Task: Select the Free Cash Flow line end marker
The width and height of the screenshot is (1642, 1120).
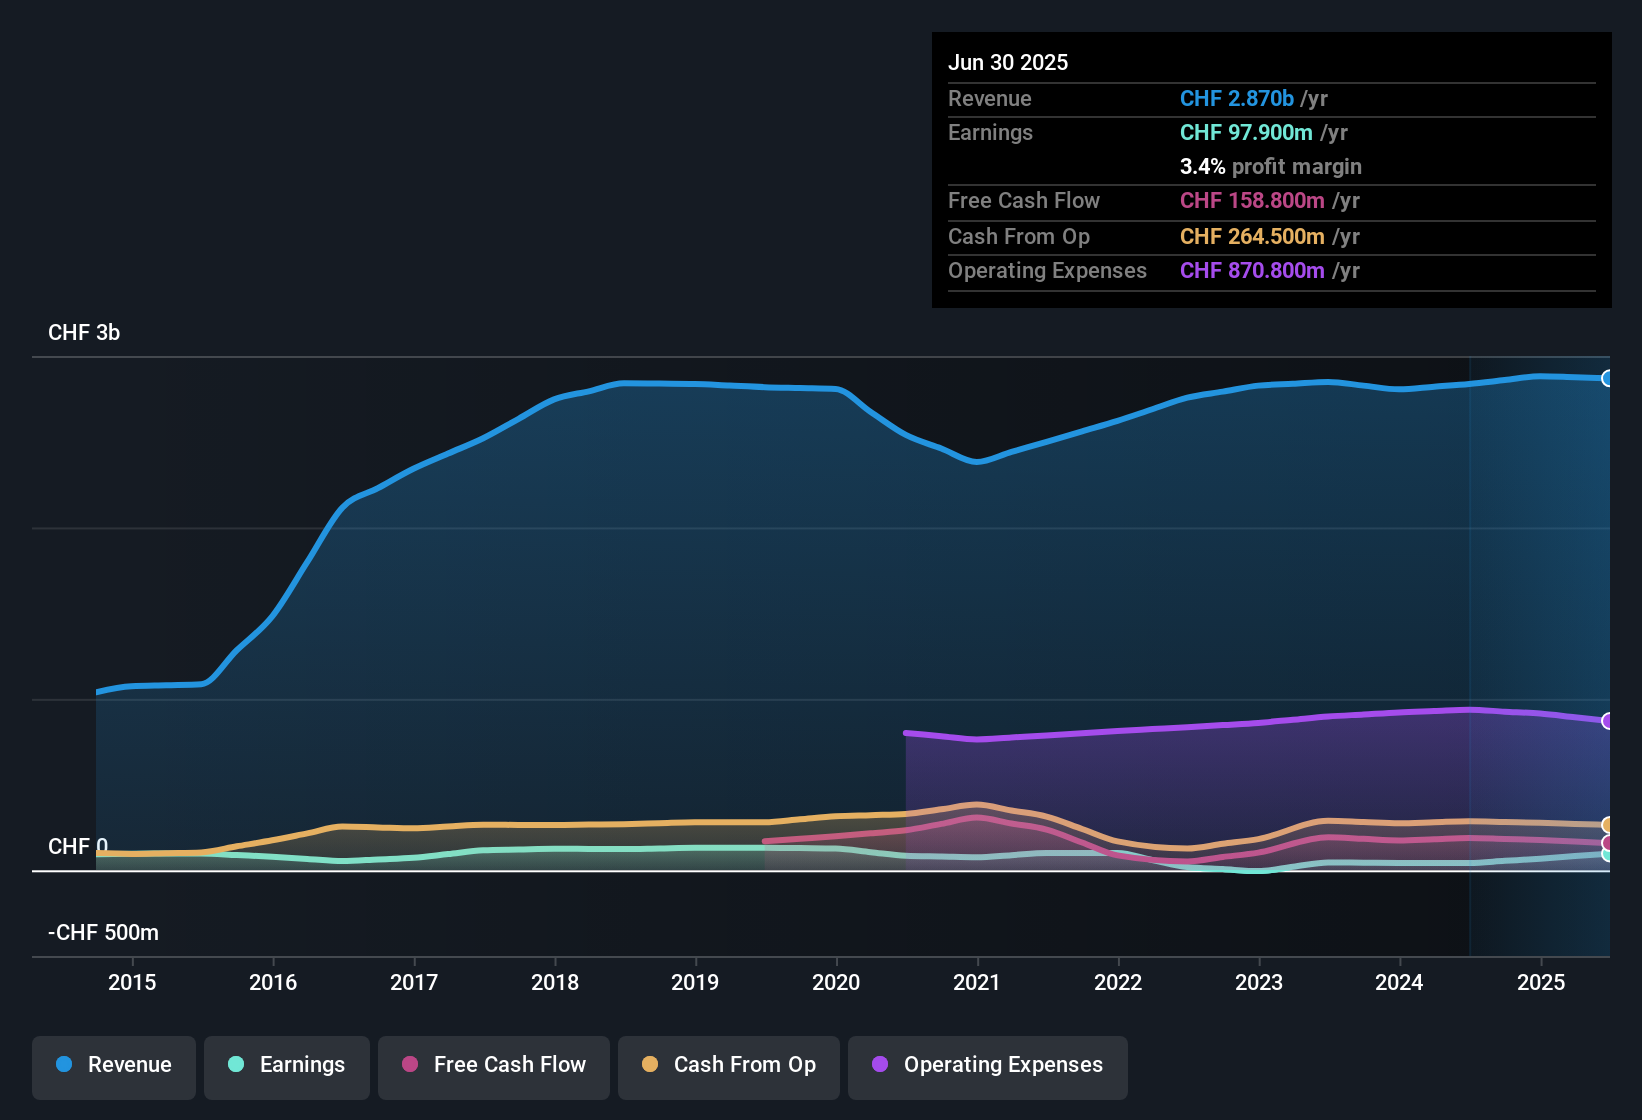Action: [1608, 843]
